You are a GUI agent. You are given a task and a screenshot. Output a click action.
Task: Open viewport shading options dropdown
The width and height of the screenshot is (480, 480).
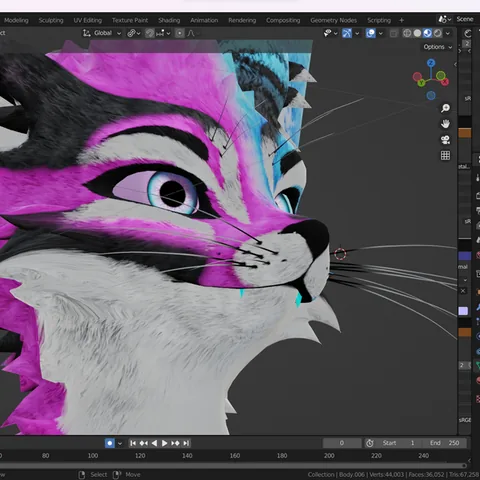click(x=448, y=33)
